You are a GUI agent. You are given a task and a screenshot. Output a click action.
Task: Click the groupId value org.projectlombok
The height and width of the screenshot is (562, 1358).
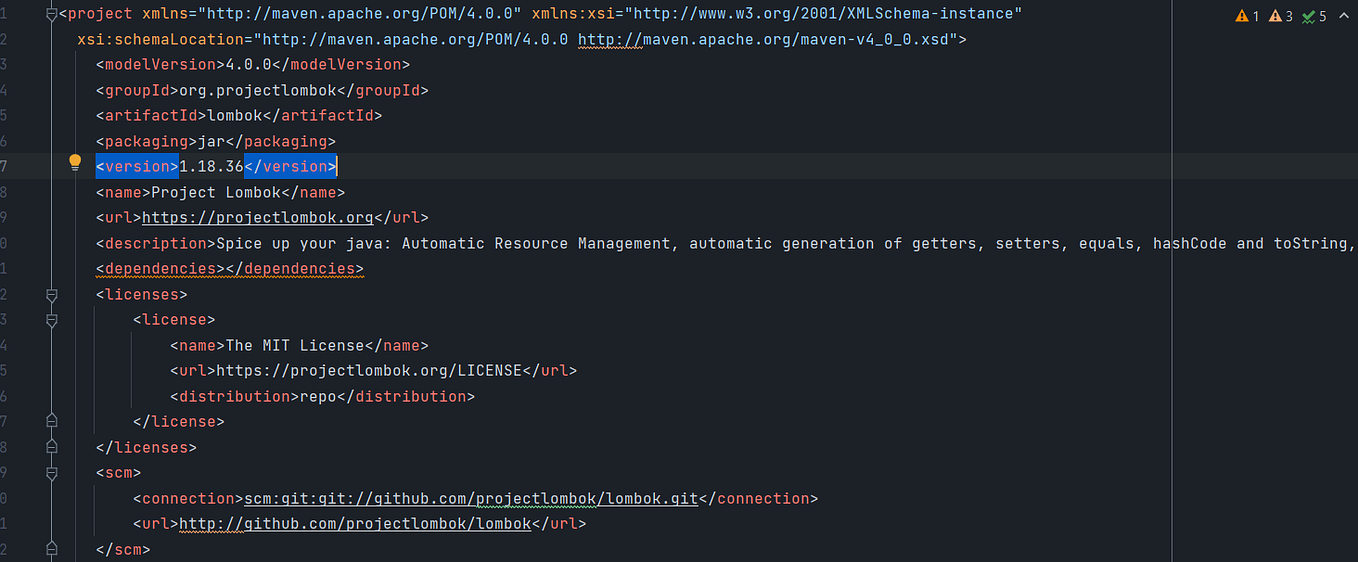click(x=258, y=91)
